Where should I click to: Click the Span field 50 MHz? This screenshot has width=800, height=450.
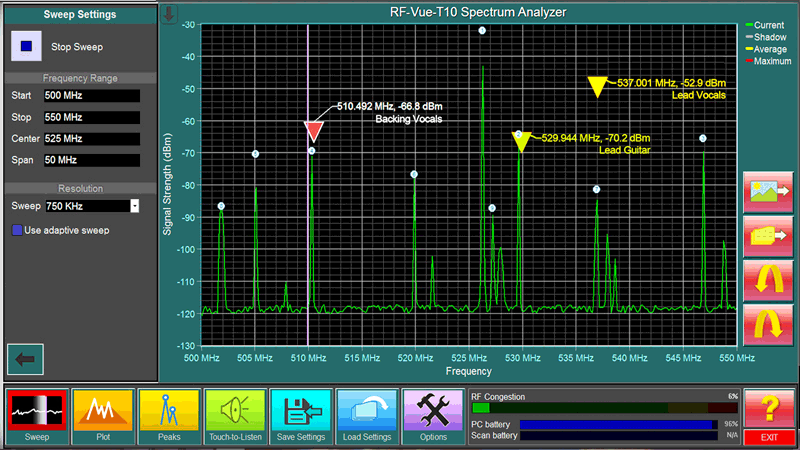92,160
